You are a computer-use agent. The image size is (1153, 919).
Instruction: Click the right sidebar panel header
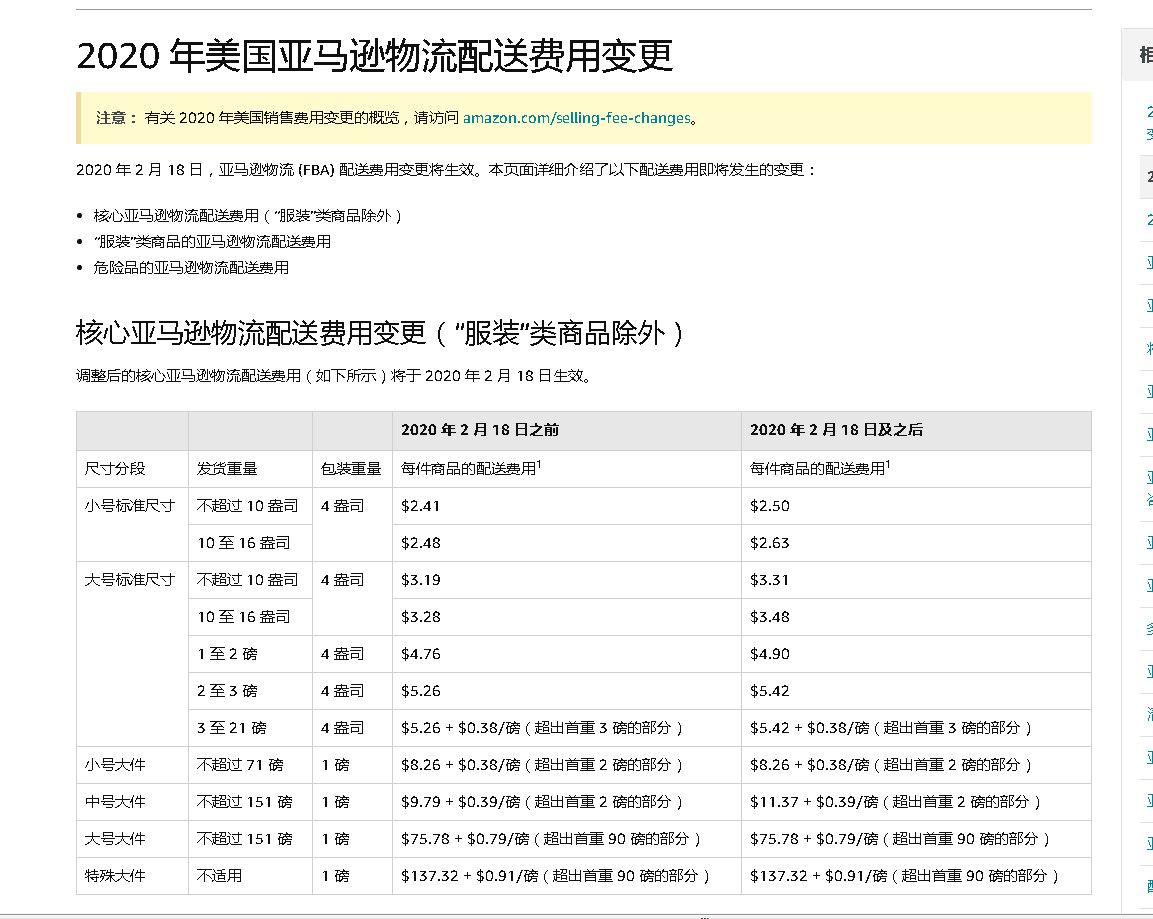[1143, 55]
